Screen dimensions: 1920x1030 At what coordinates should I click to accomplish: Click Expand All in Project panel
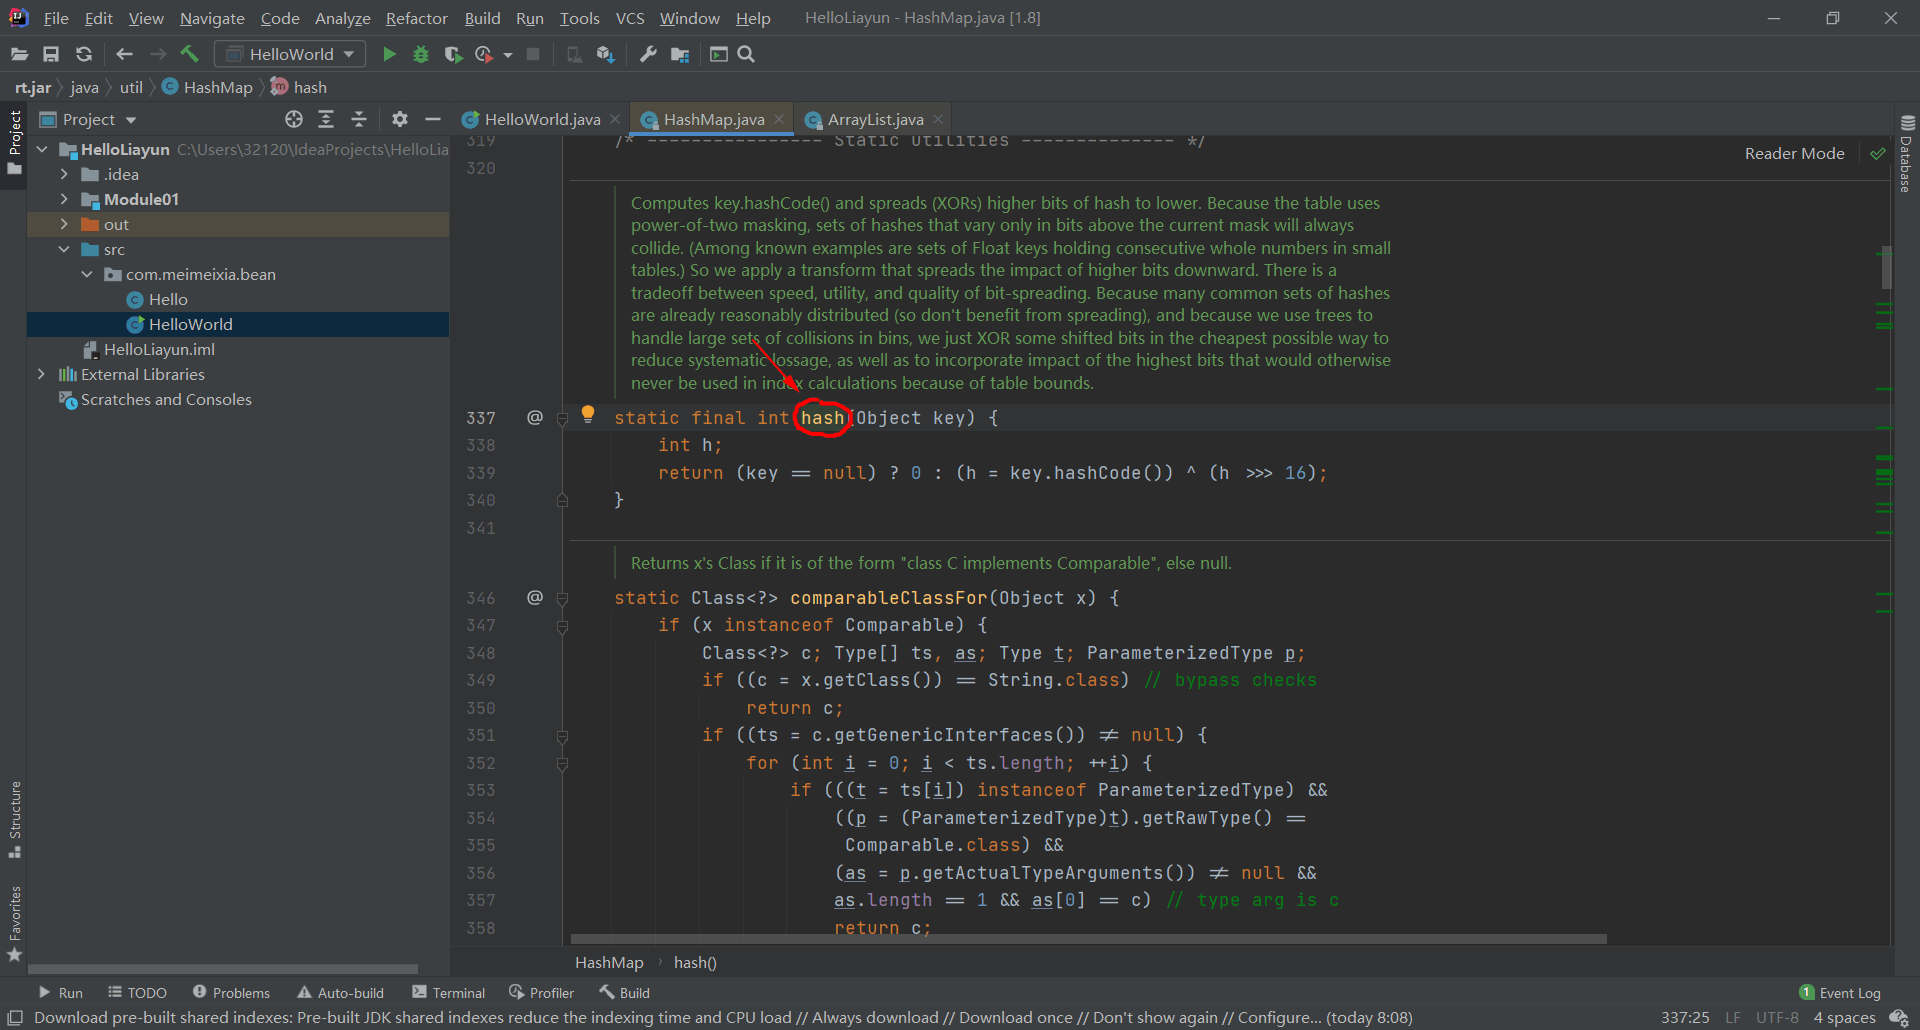point(326,119)
